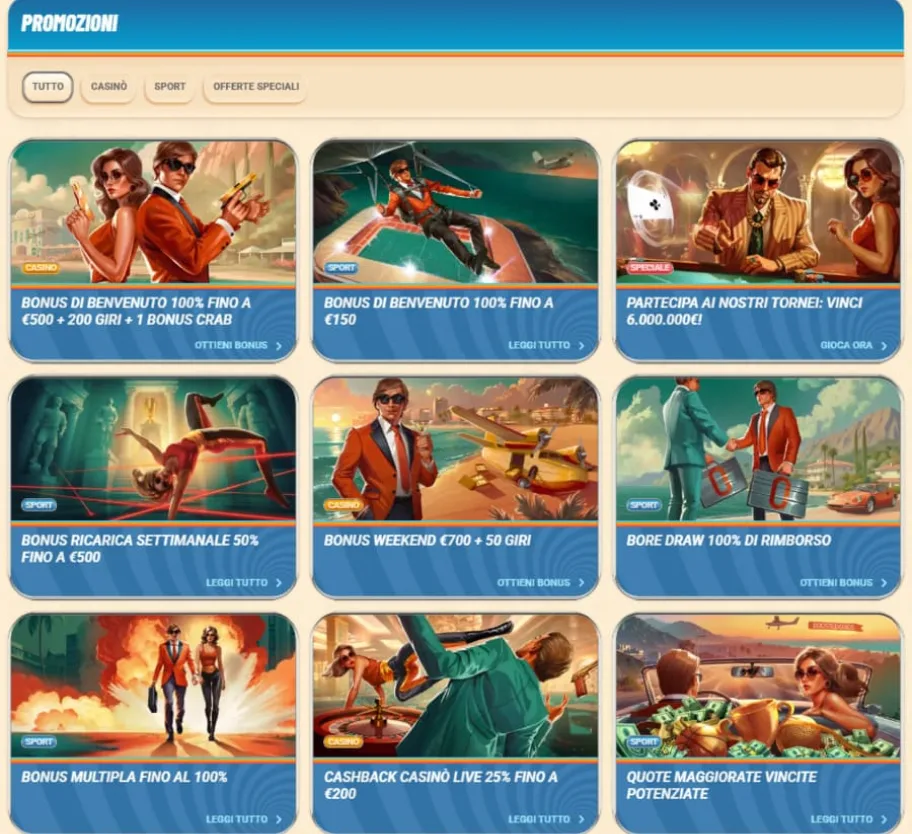Screen dimensions: 912x834
Task: Click title "Partecipa ai nostri tornei: vinci 6.000.000€!"
Action: pos(744,311)
